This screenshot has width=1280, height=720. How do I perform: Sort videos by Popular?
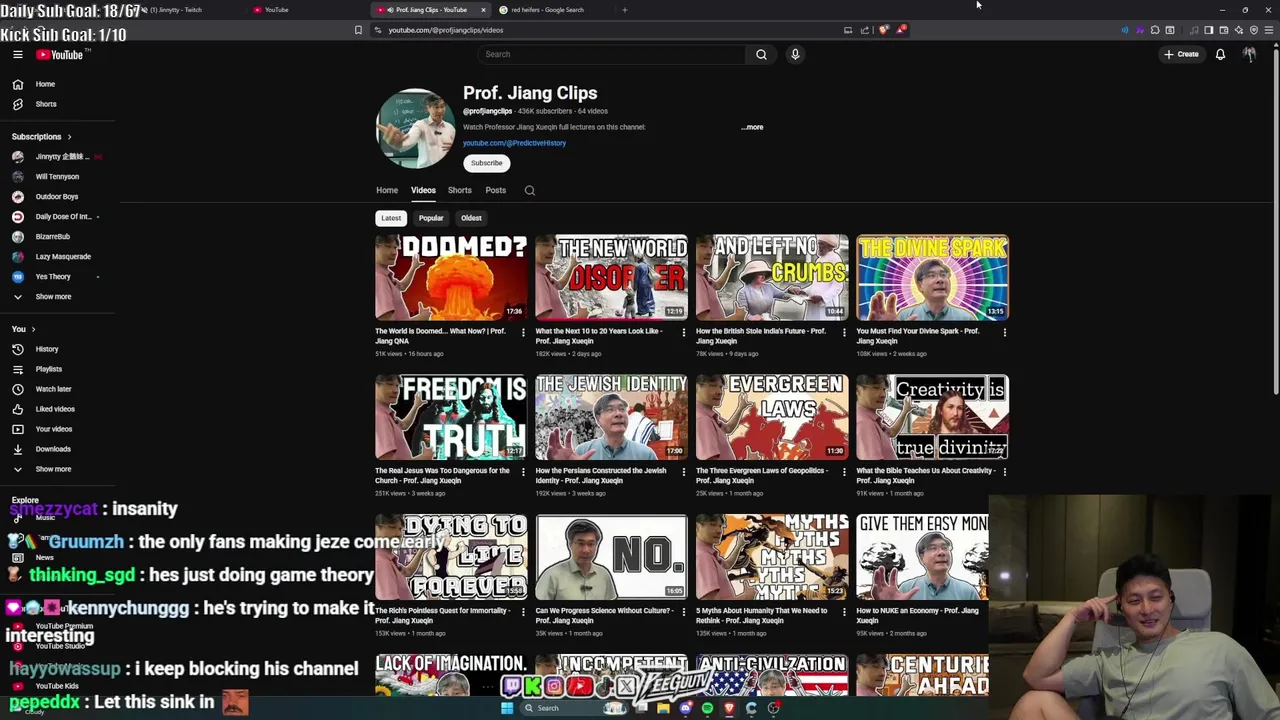tap(431, 218)
